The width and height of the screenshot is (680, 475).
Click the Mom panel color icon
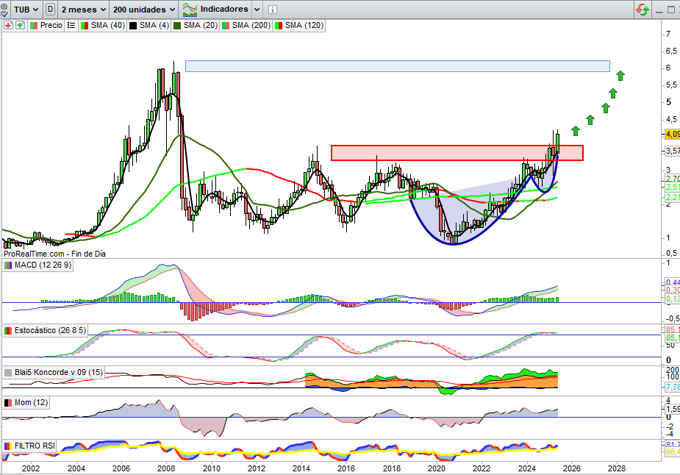(x=8, y=403)
